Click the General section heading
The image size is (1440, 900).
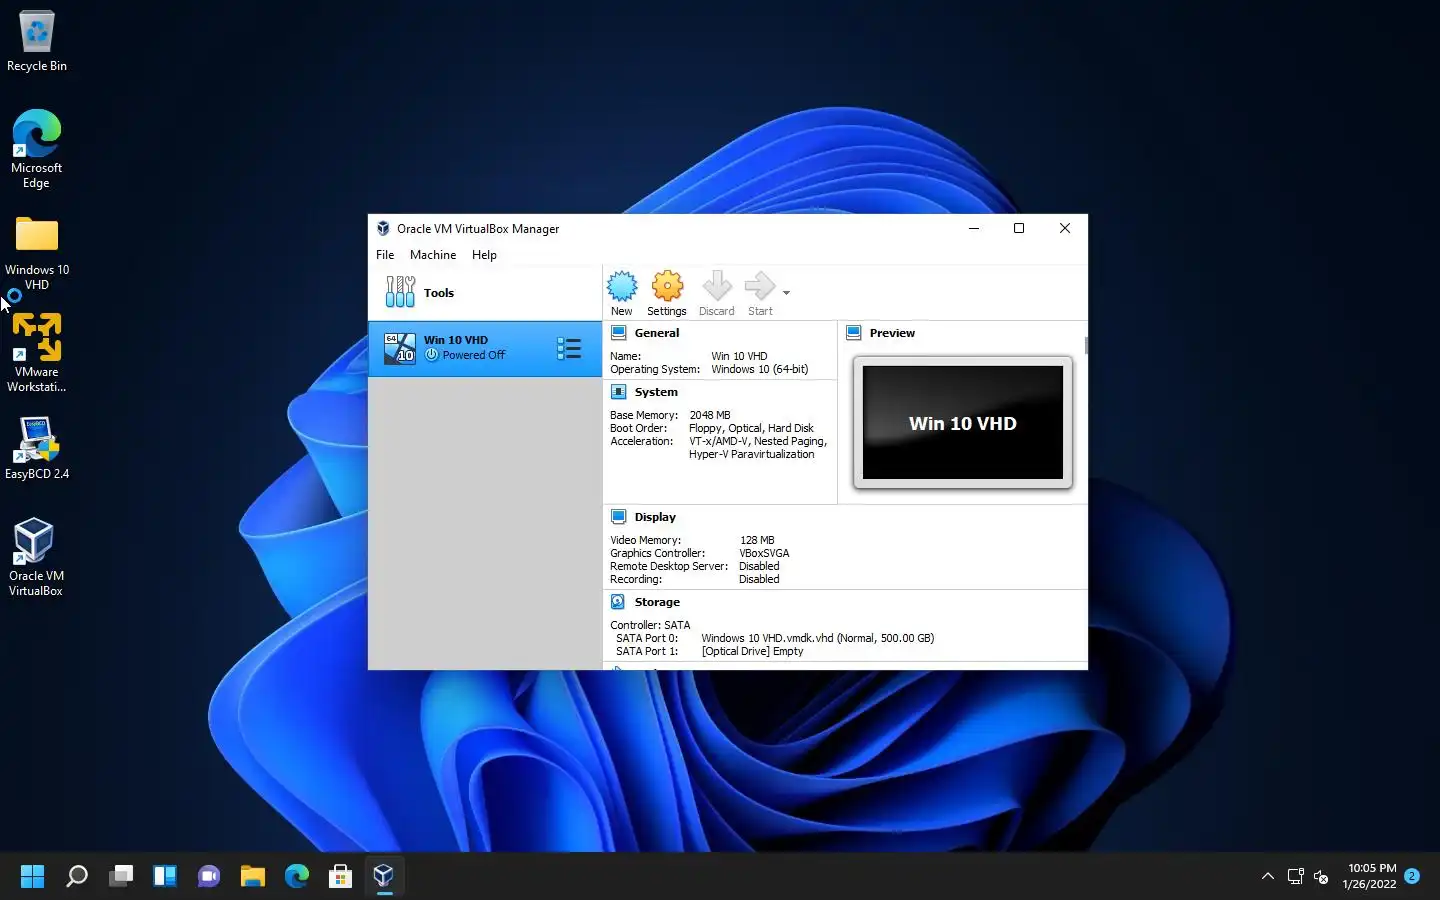[657, 333]
